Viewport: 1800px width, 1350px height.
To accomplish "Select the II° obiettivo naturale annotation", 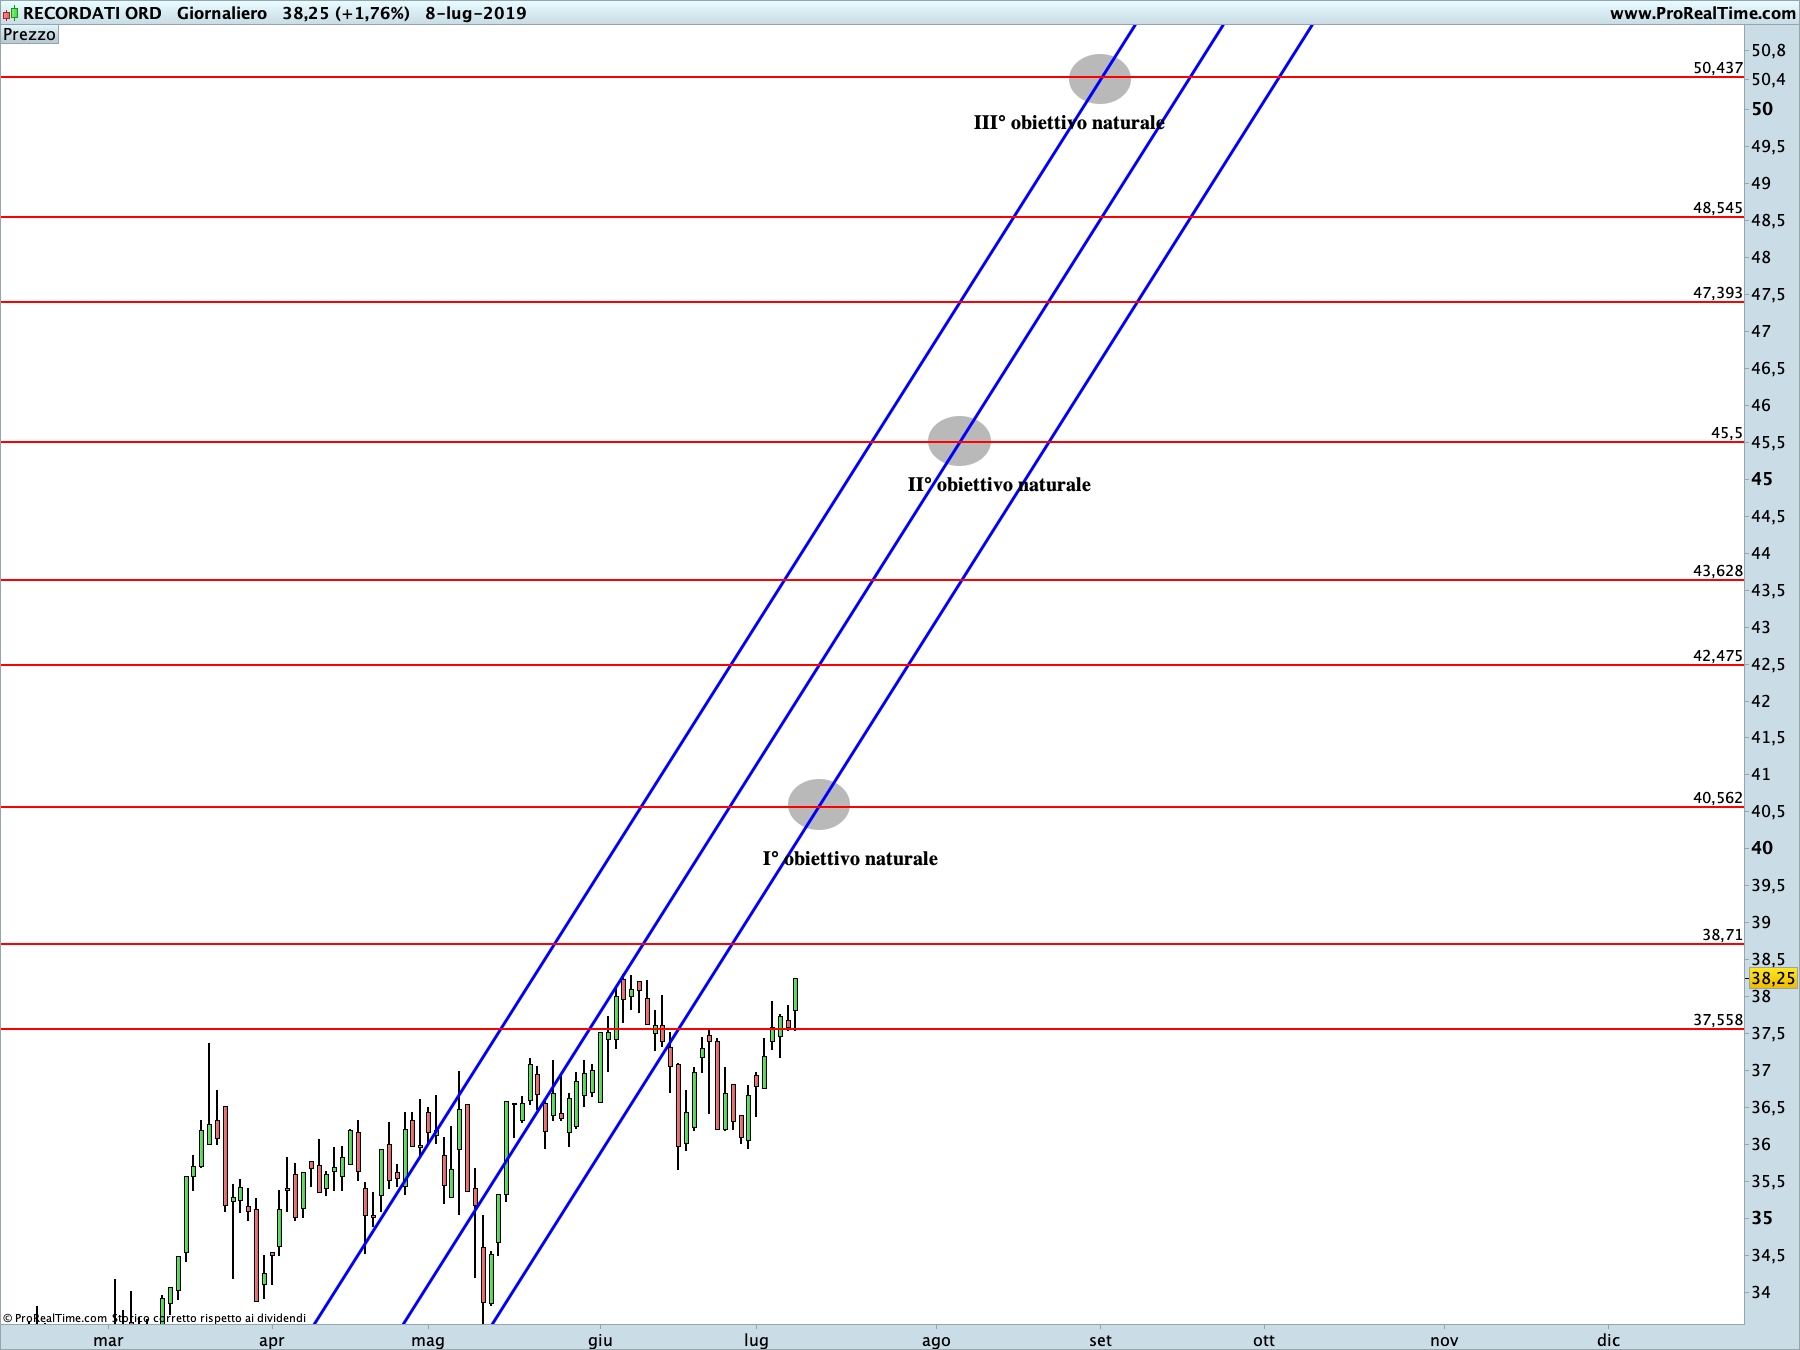I will pyautogui.click(x=999, y=484).
